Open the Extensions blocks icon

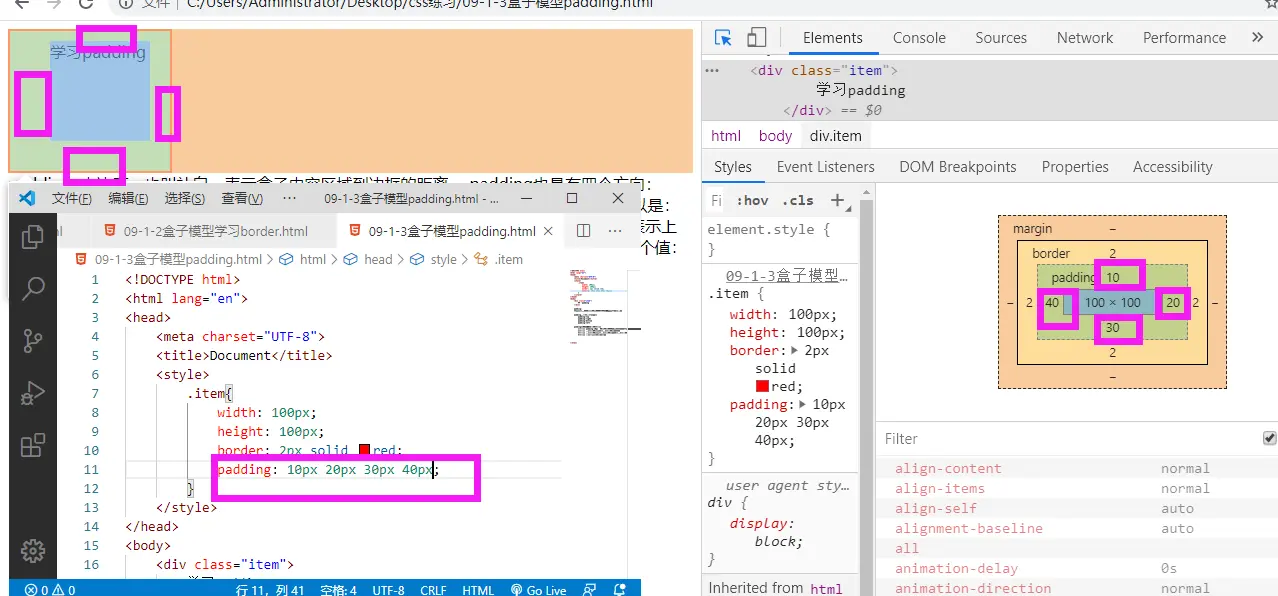(x=33, y=445)
